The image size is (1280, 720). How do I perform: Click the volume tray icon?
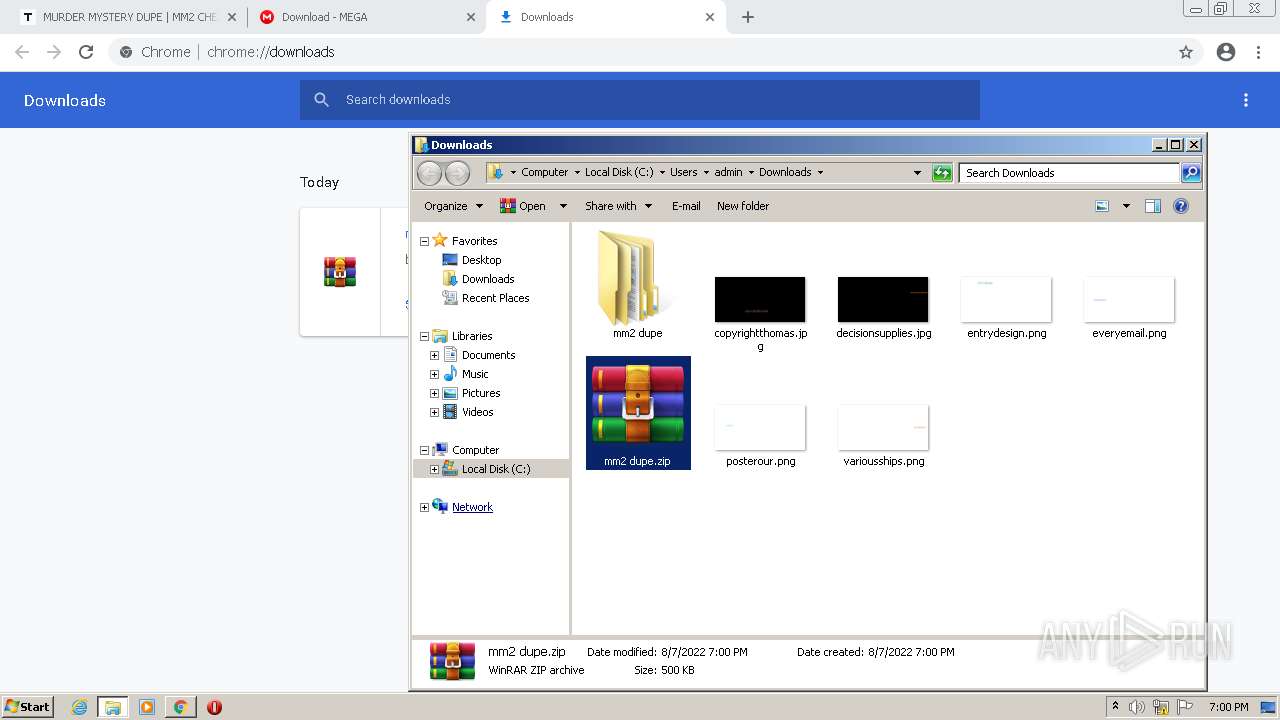1137,707
